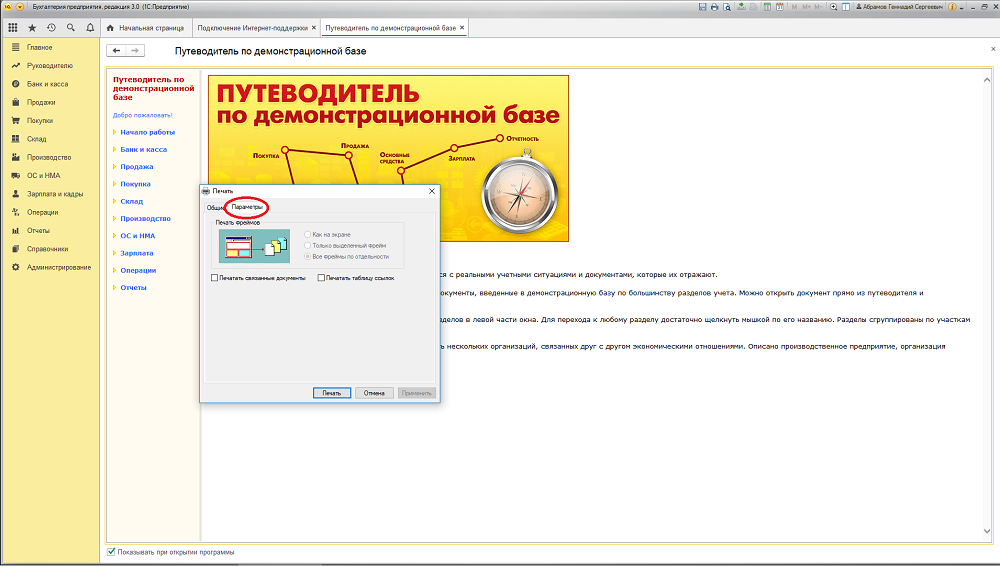The image size is (1000, 567).
Task: Open notifications bell icon
Action: (90, 27)
